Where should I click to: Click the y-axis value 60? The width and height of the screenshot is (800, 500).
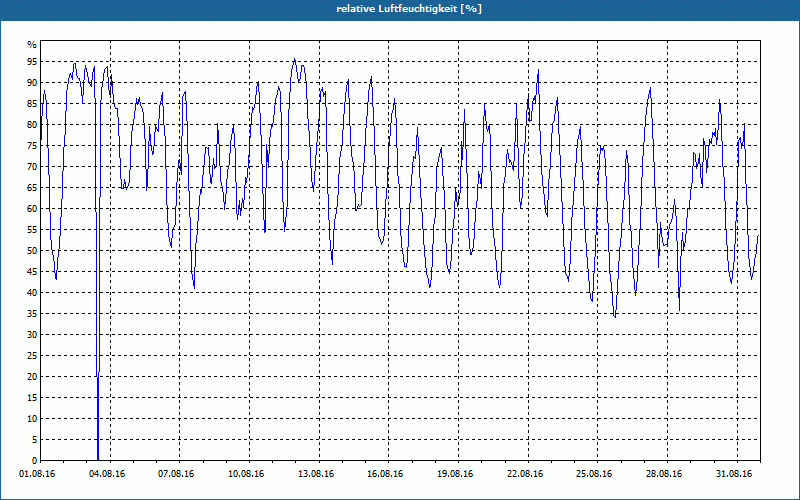coord(32,209)
